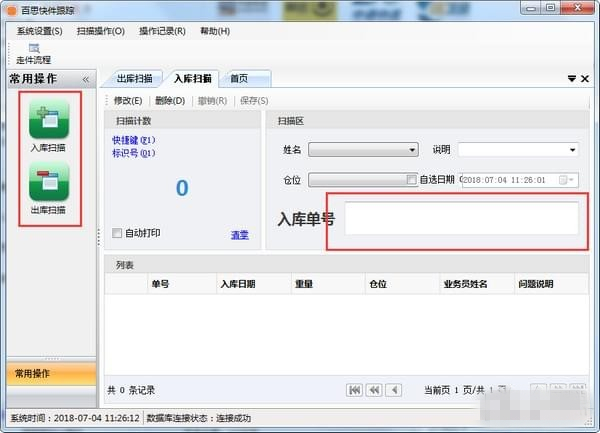The height and width of the screenshot is (433, 600).
Task: Open the 姓名 dropdown
Action: tap(364, 150)
